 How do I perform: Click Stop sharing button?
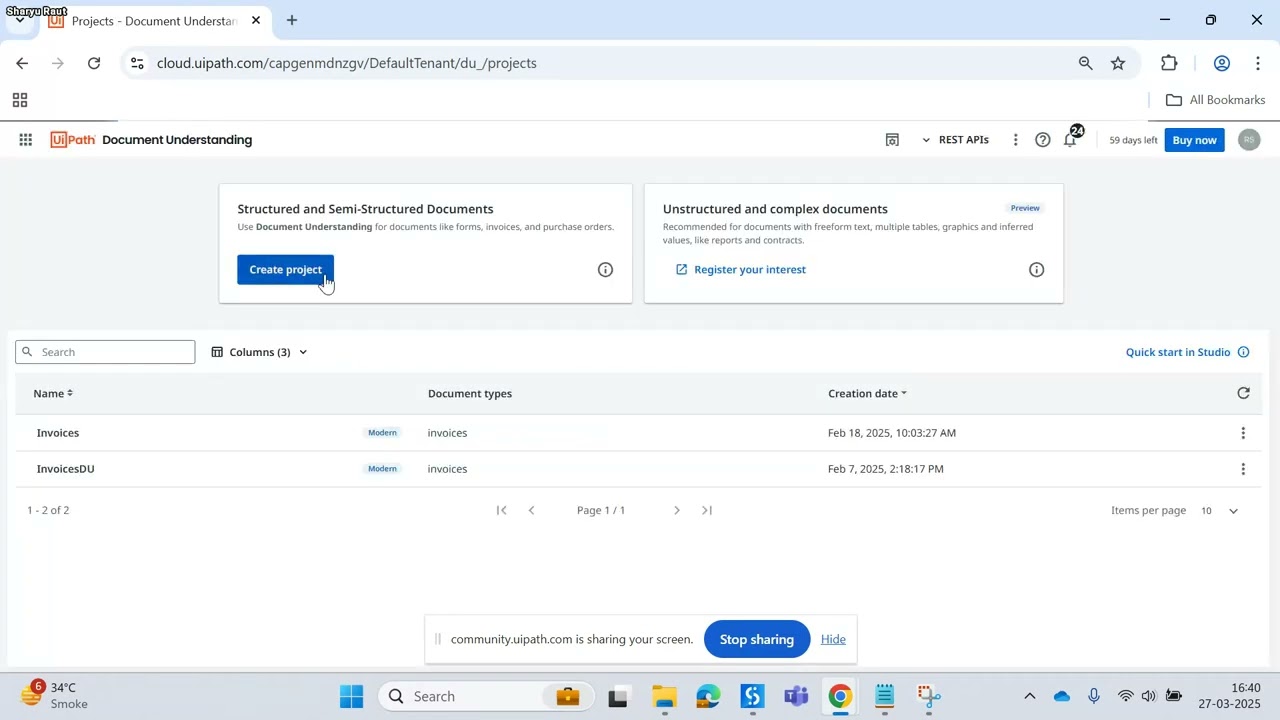[757, 640]
